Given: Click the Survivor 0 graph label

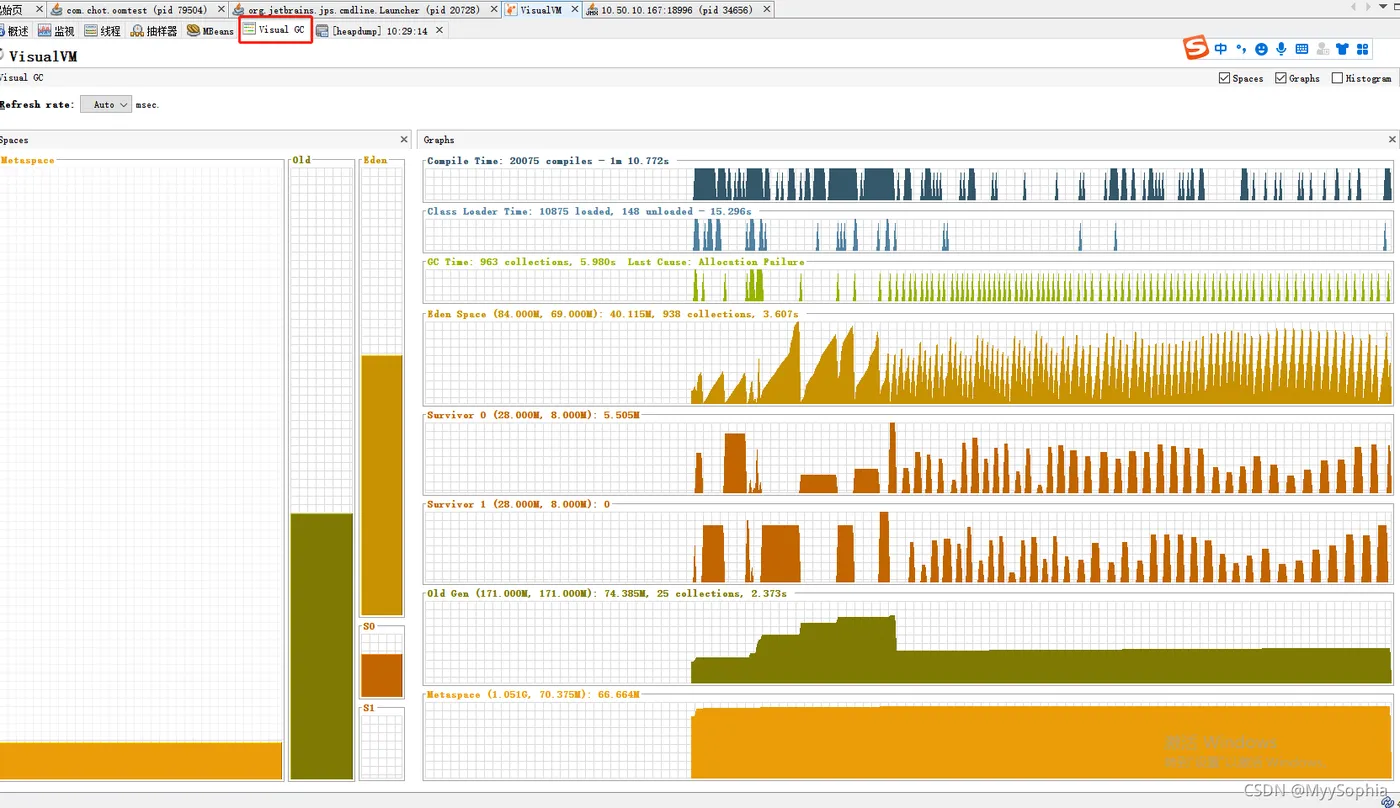Looking at the screenshot, I should (x=533, y=415).
